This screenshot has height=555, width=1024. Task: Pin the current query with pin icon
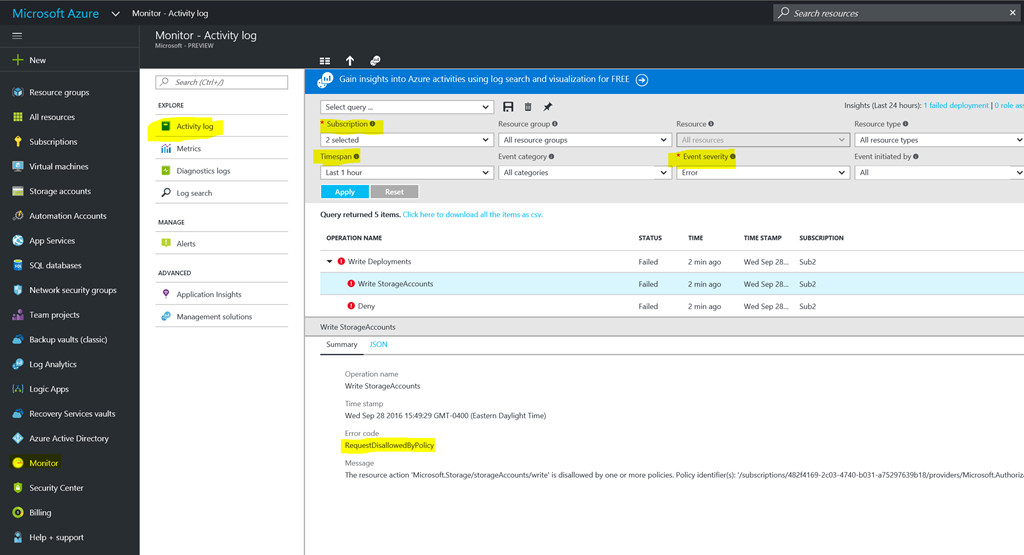click(x=547, y=107)
